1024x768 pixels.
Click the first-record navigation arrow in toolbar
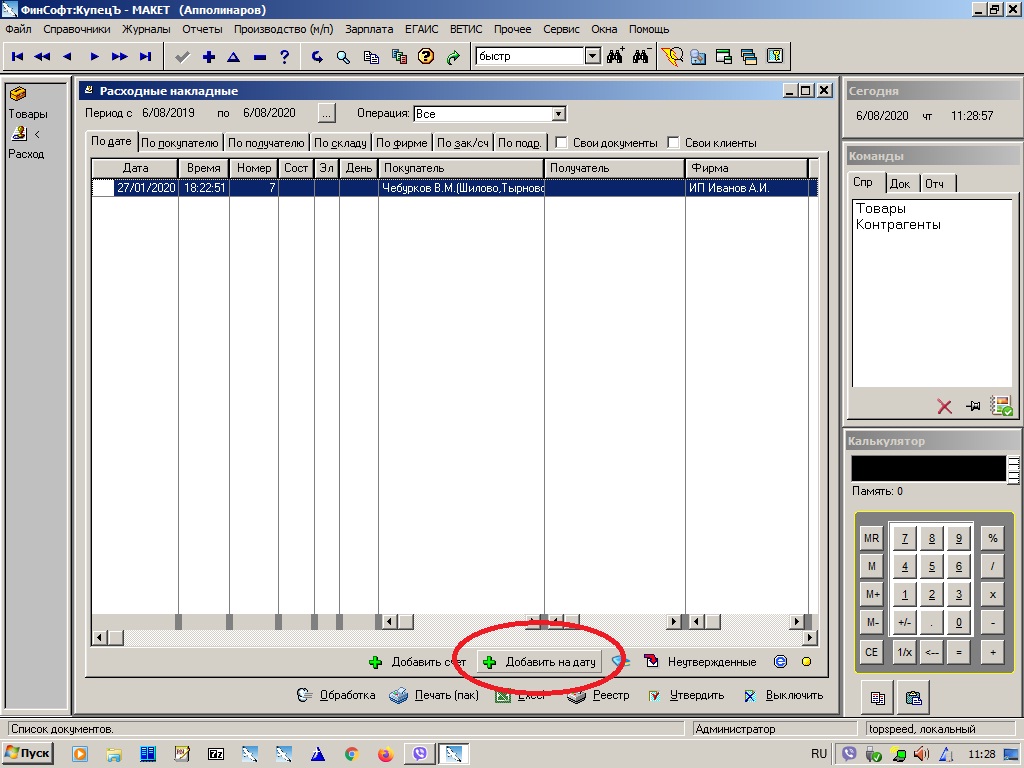(18, 57)
